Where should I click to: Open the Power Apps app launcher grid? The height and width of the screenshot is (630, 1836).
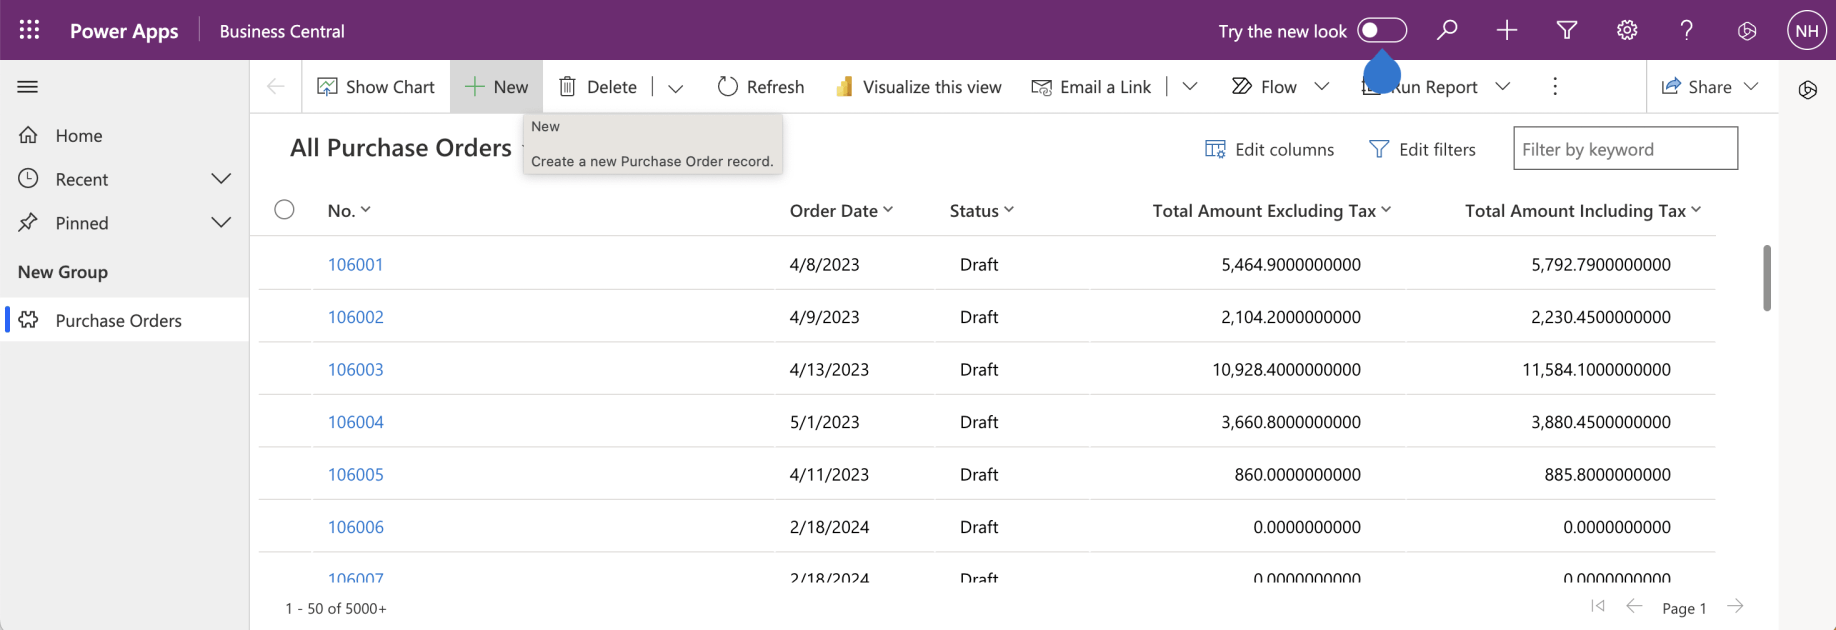point(29,30)
